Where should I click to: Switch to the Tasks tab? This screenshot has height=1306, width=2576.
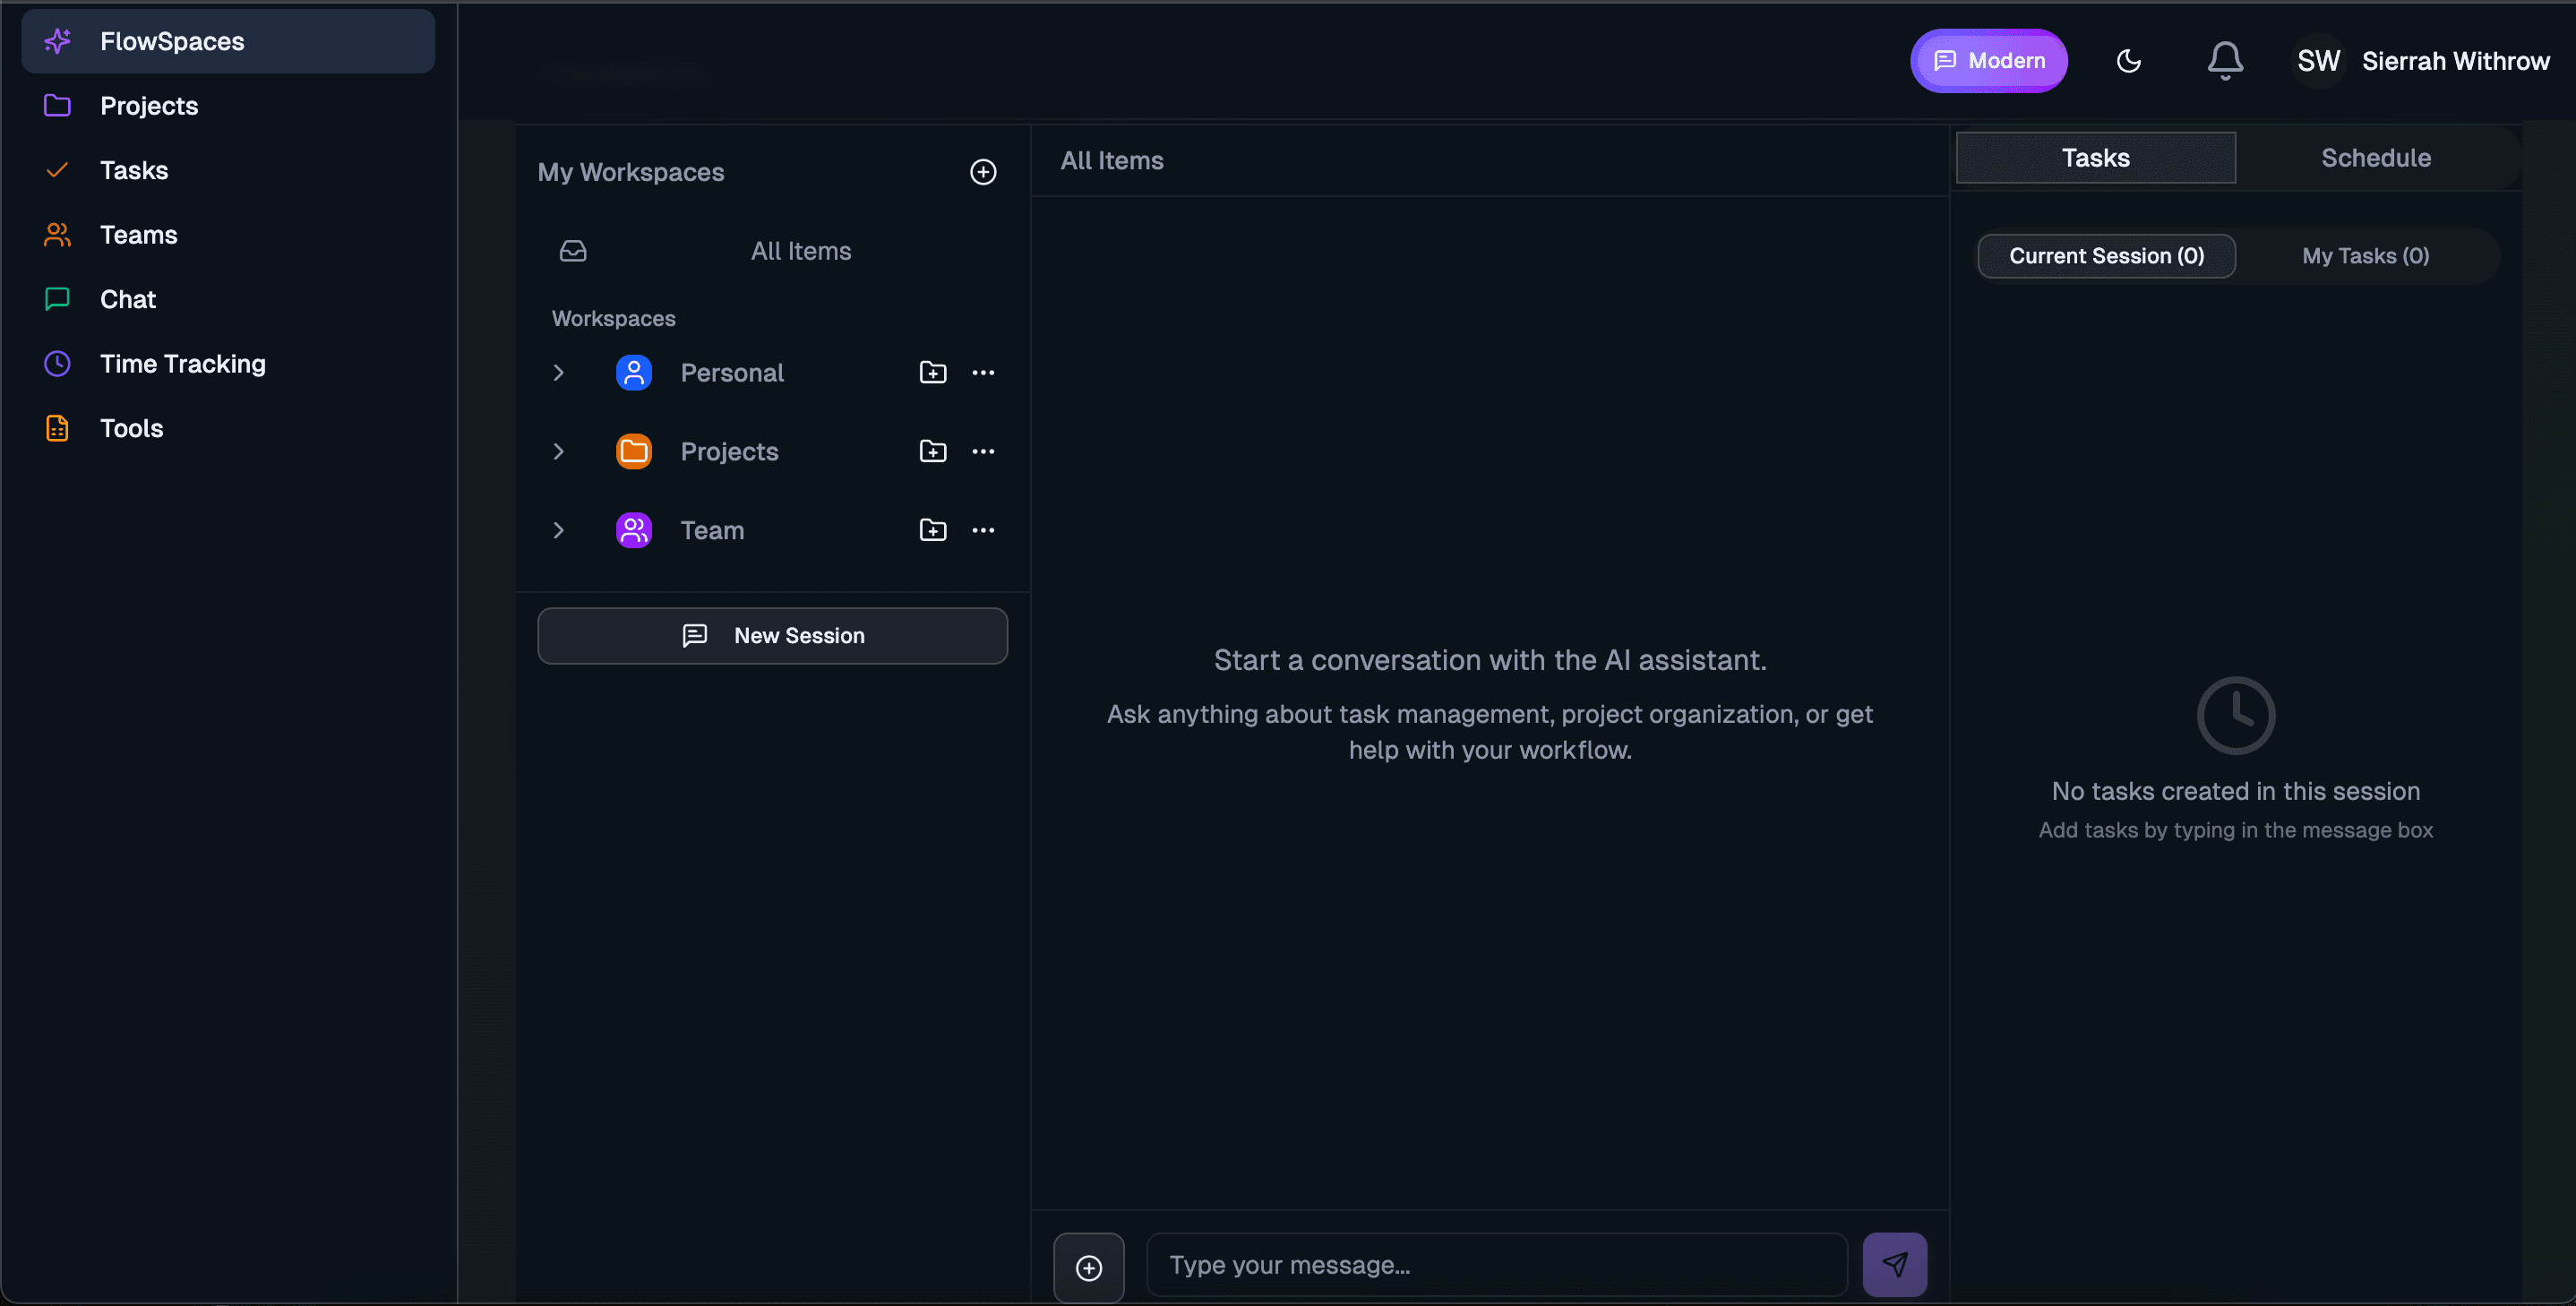click(2095, 158)
